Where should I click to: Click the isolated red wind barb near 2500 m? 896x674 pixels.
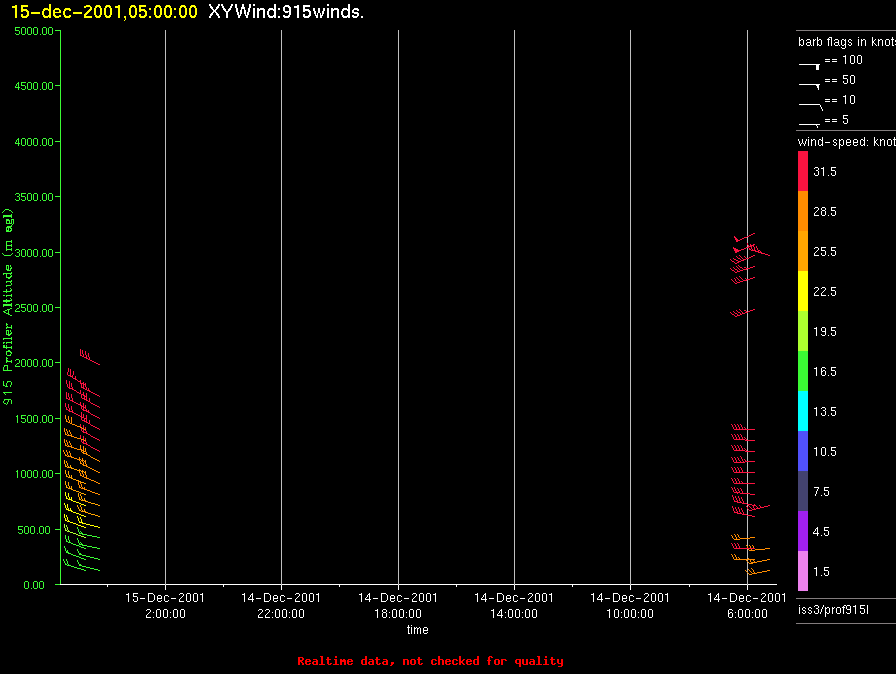(742, 312)
